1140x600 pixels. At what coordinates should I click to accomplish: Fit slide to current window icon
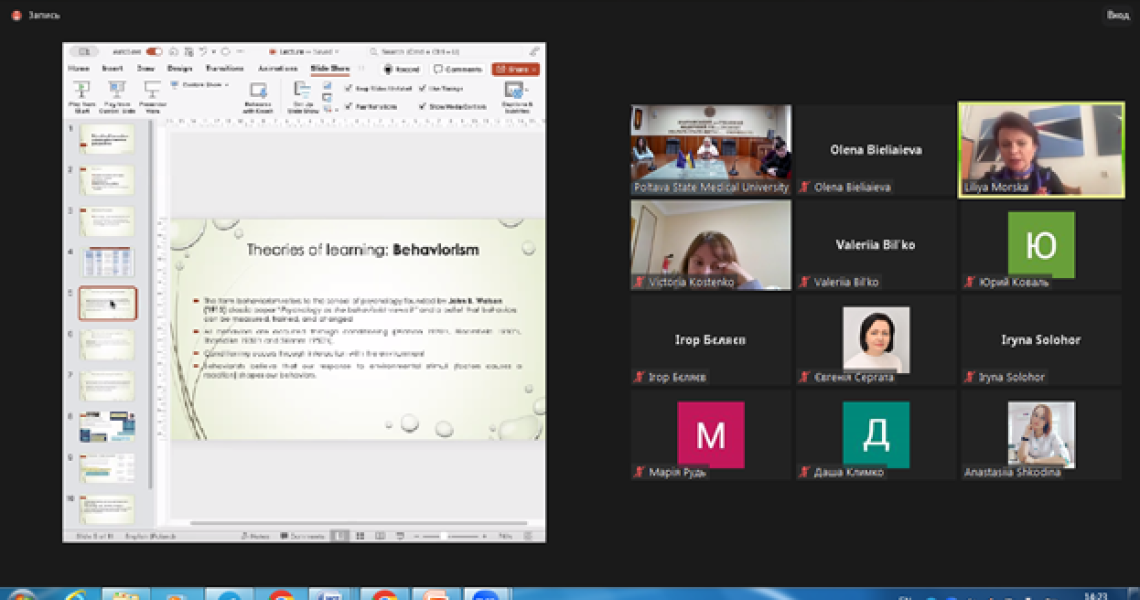[x=529, y=536]
